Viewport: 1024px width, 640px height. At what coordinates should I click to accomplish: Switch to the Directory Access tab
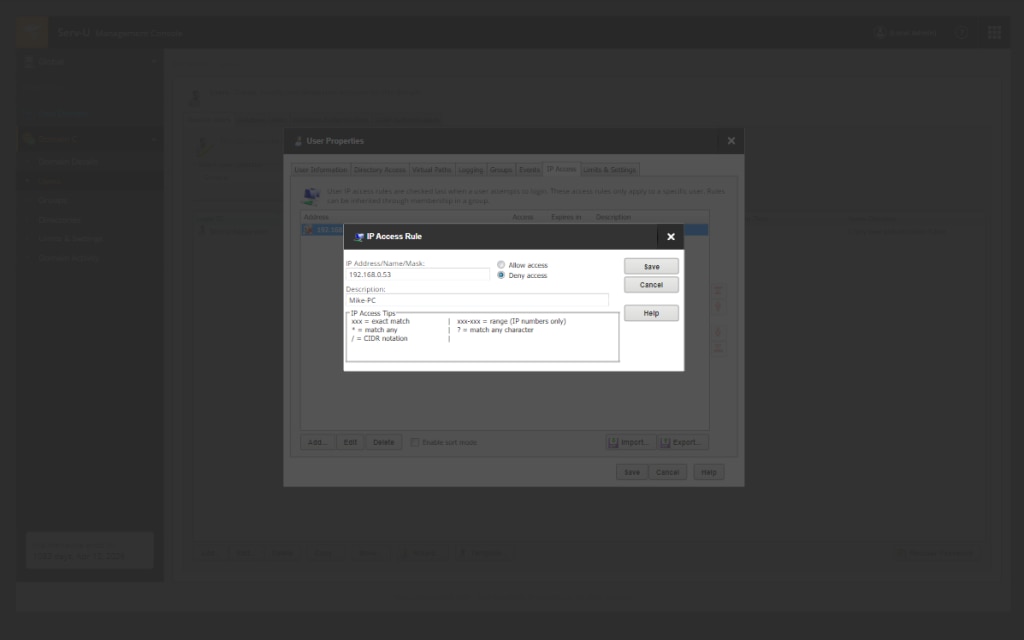(380, 169)
